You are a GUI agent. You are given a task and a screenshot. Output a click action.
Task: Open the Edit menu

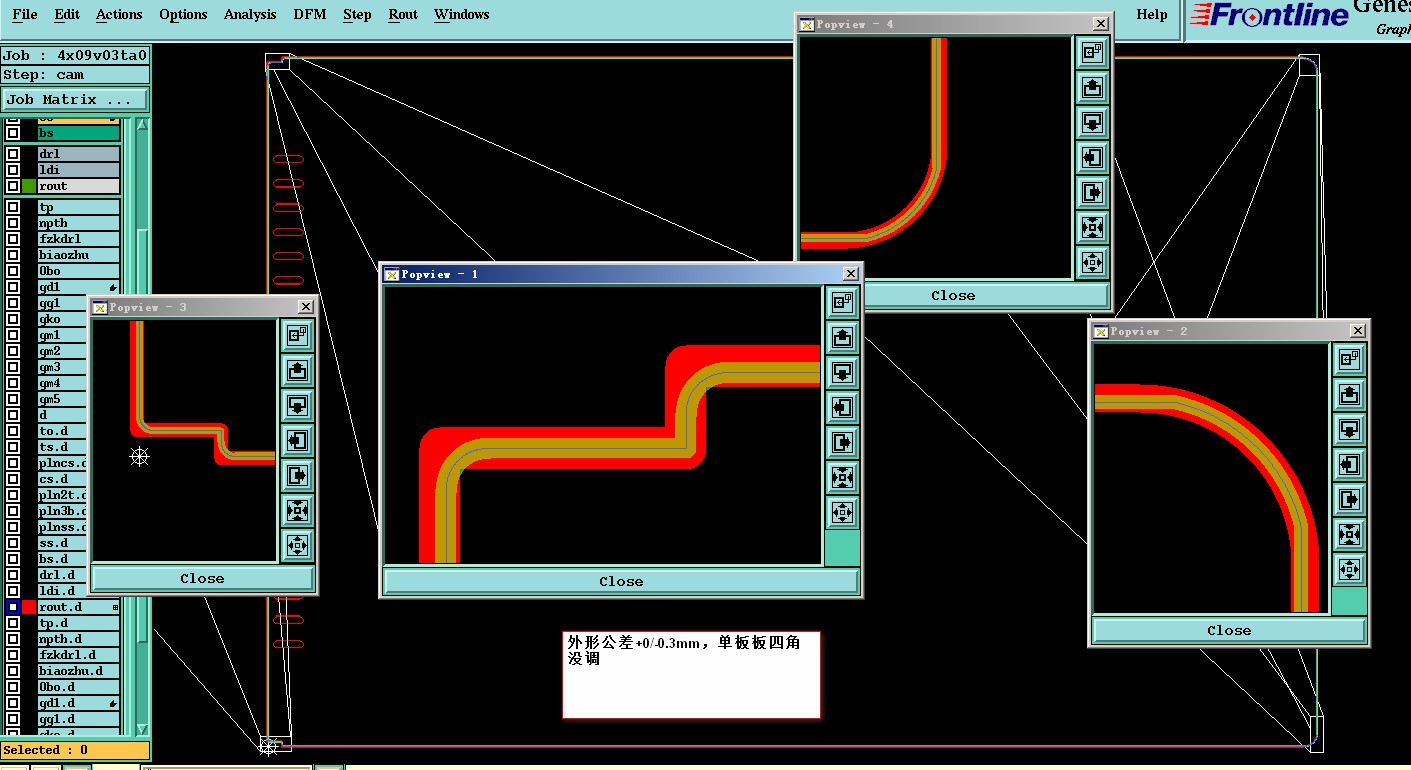[67, 14]
